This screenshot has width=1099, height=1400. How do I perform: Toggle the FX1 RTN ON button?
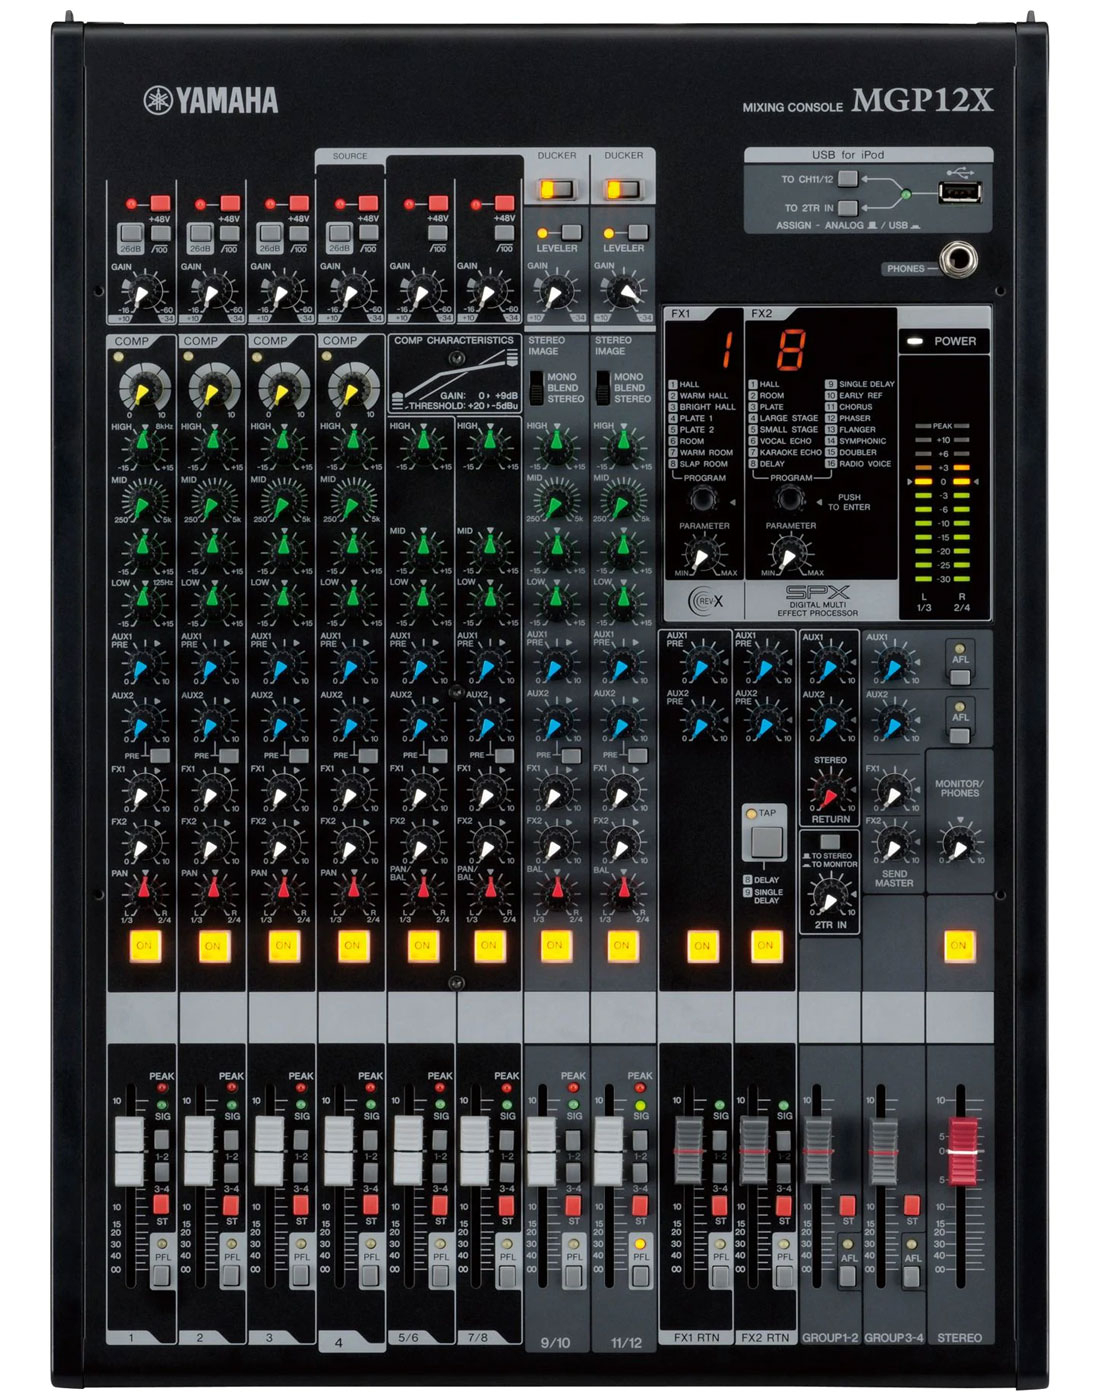(x=702, y=945)
